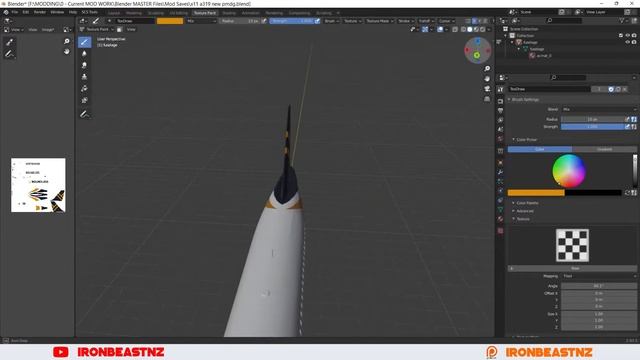The image size is (640, 360).
Task: Open the Material properties tab
Action: [x=500, y=219]
